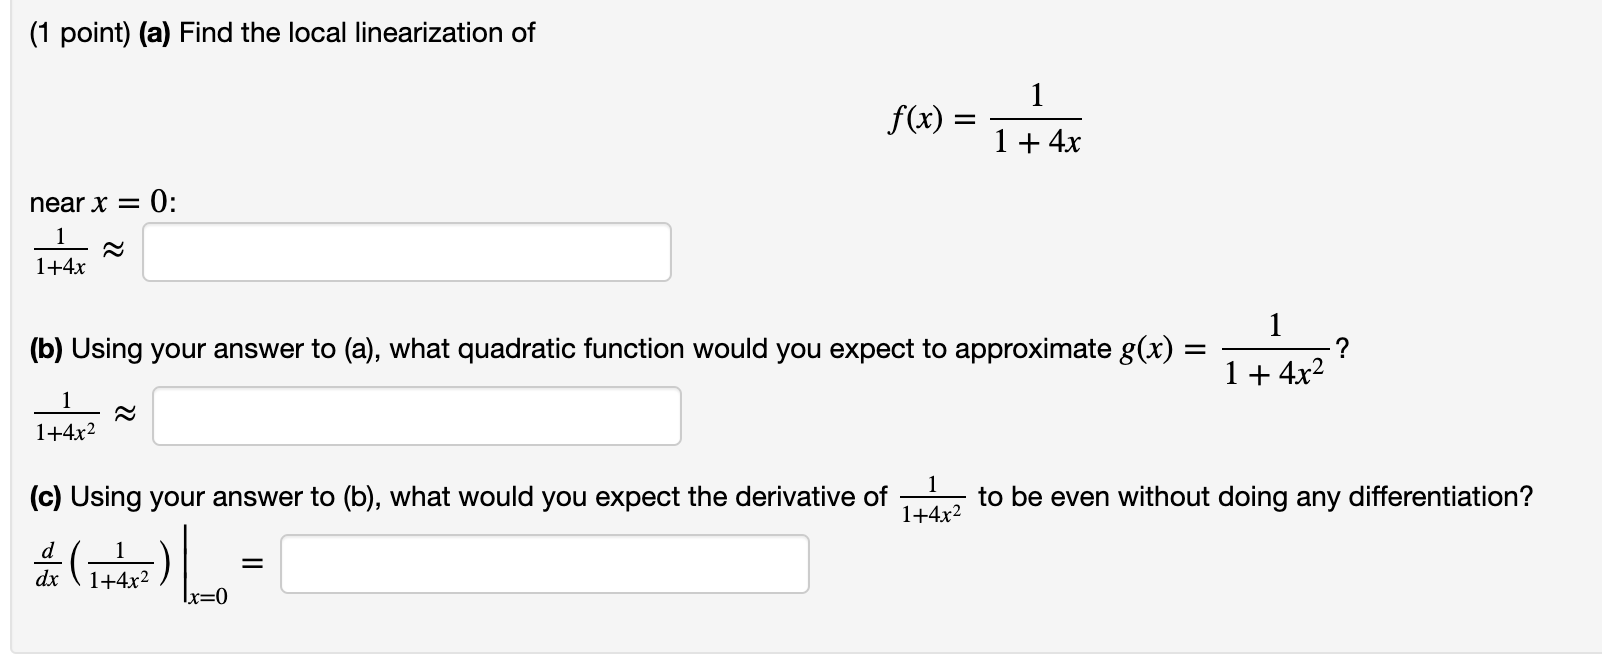Click the fraction 1/(1+4x²) within the part (c) sentence

[931, 498]
